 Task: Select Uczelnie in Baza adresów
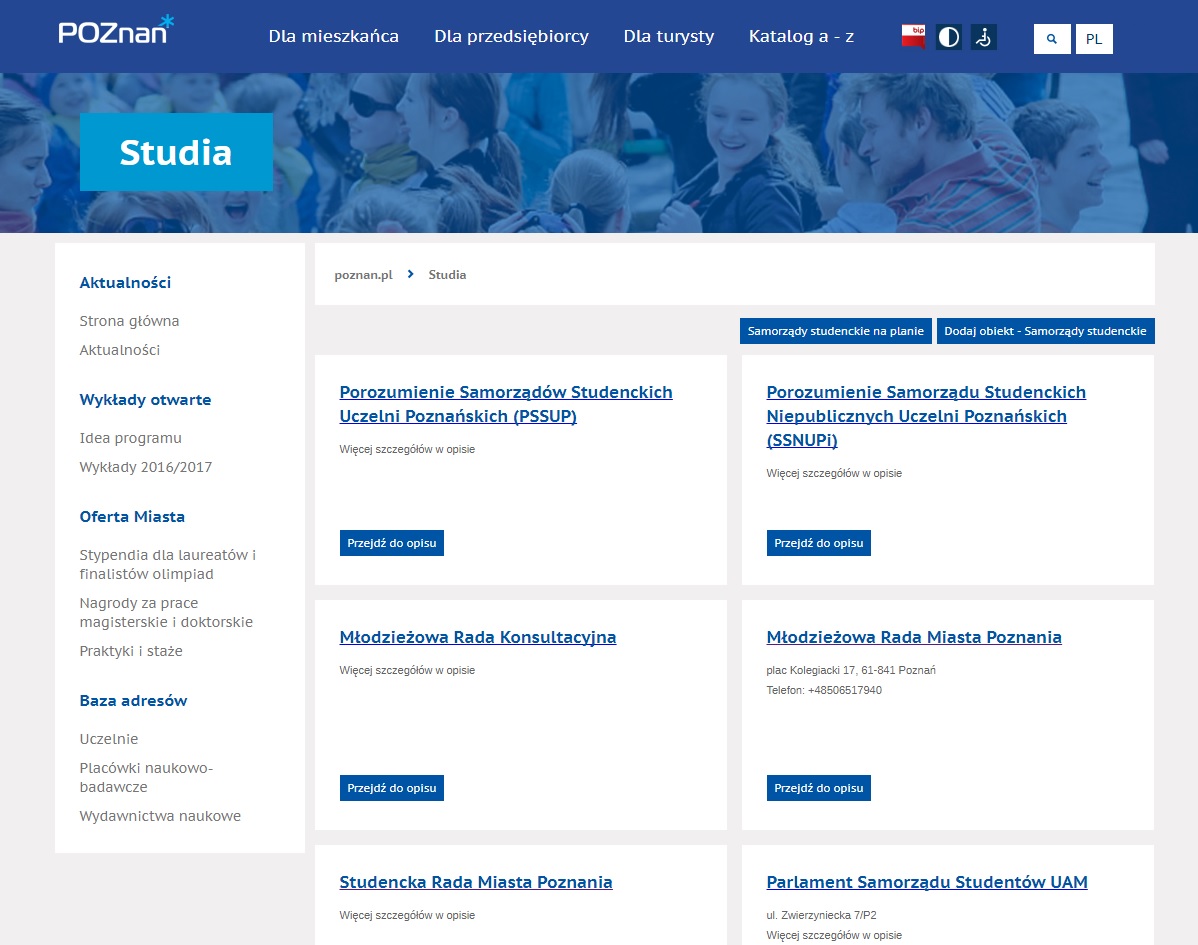click(108, 739)
